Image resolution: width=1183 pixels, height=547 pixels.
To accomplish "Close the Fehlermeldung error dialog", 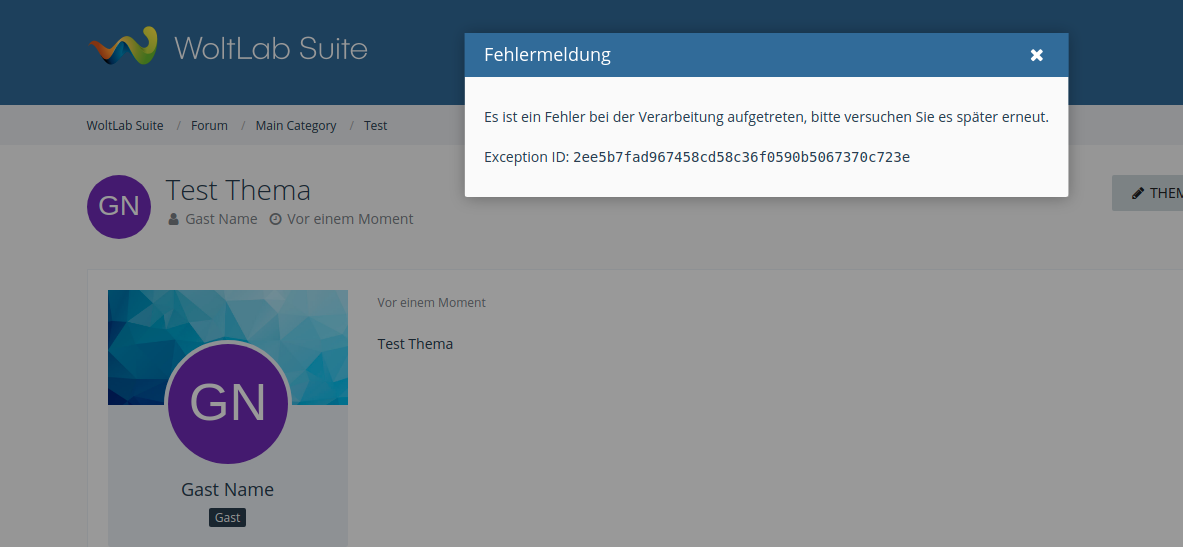I will (x=1037, y=55).
